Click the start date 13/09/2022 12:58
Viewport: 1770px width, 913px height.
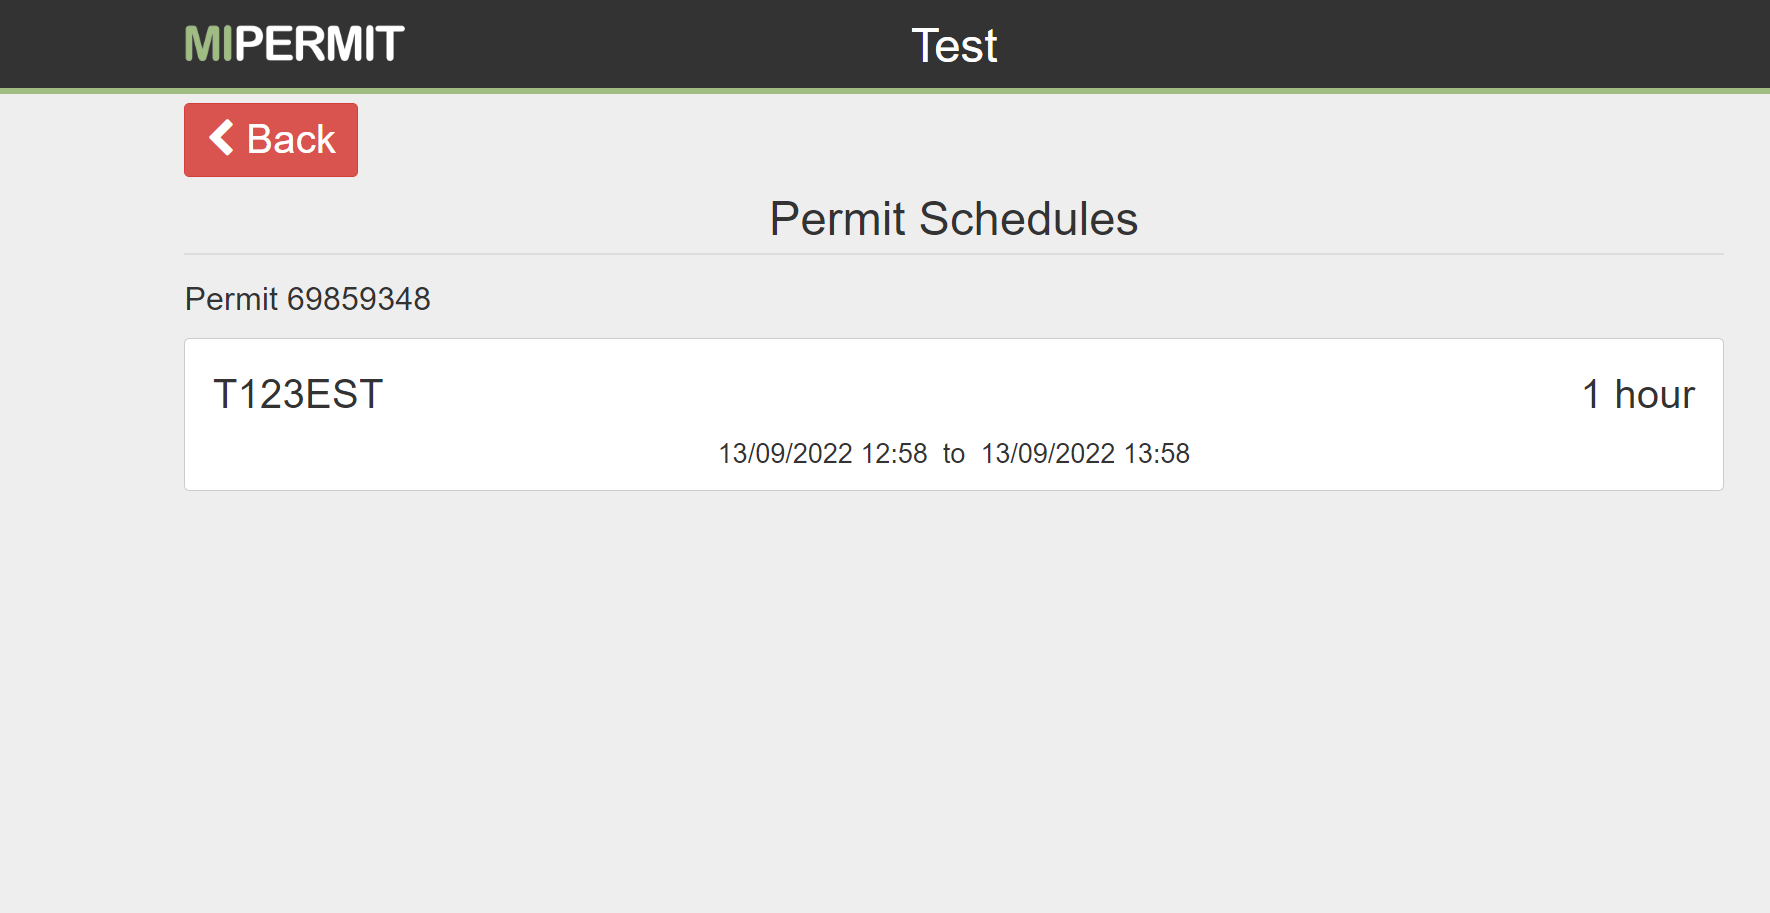pos(822,454)
